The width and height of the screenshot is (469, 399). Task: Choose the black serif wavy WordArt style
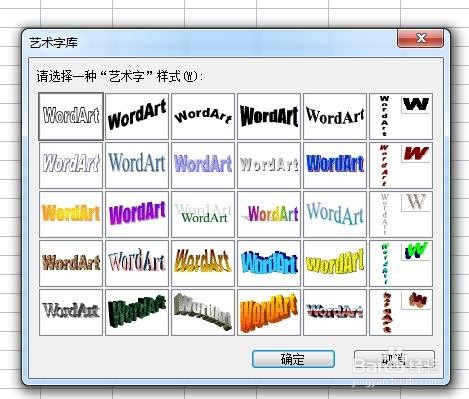tap(335, 116)
